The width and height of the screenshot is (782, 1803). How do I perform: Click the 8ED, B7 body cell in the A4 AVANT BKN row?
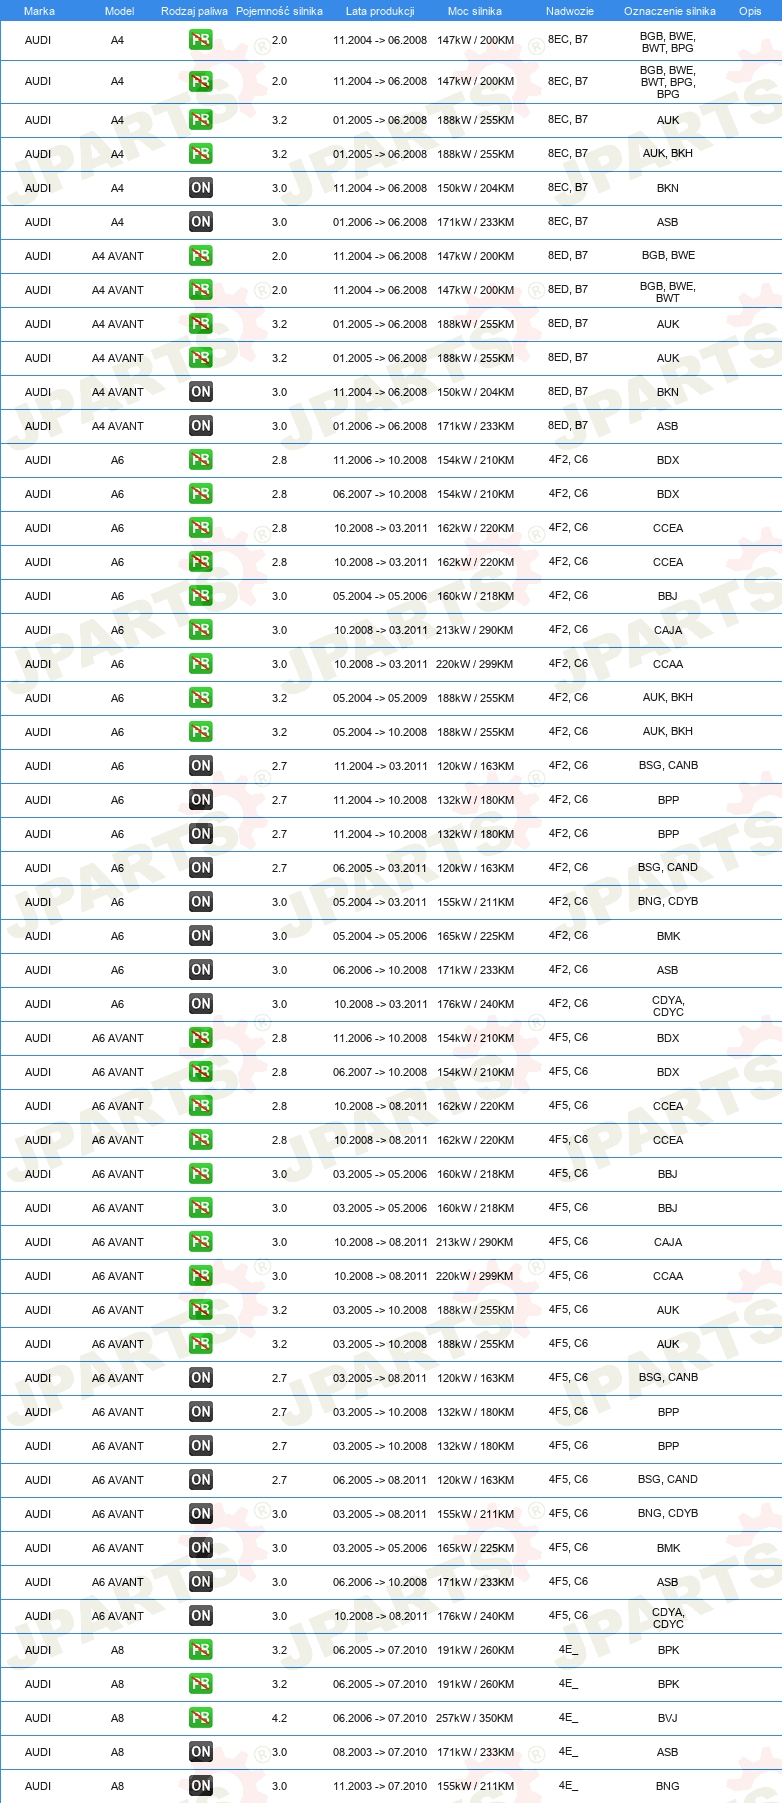[x=568, y=391]
